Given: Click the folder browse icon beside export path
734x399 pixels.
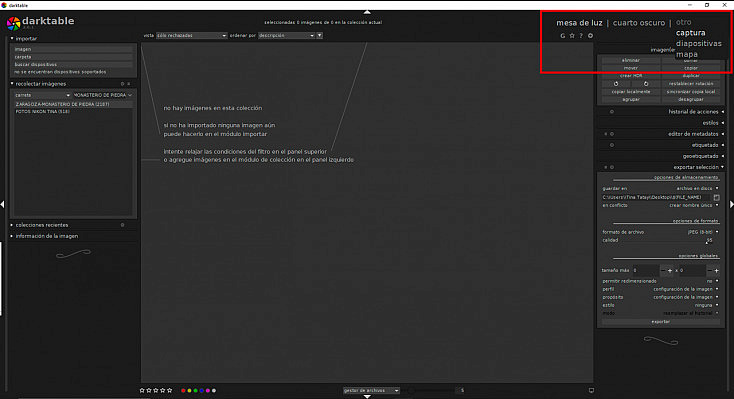Looking at the screenshot, I should 716,198.
